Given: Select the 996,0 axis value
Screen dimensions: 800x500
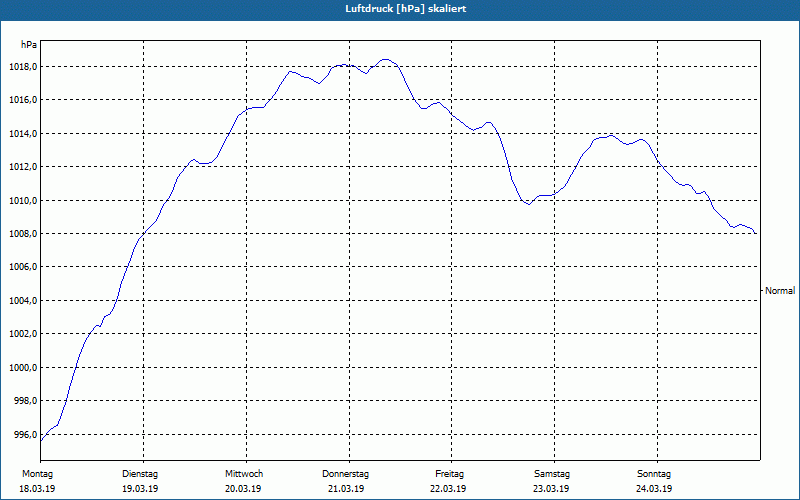Looking at the screenshot, I should [25, 435].
